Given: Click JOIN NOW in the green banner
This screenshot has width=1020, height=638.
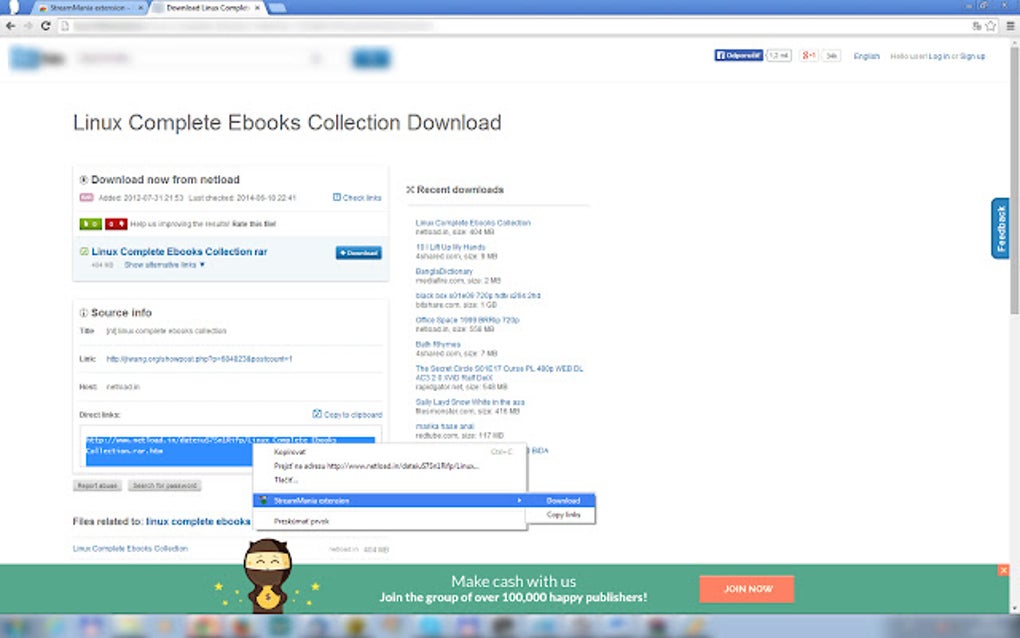Looking at the screenshot, I should point(746,589).
